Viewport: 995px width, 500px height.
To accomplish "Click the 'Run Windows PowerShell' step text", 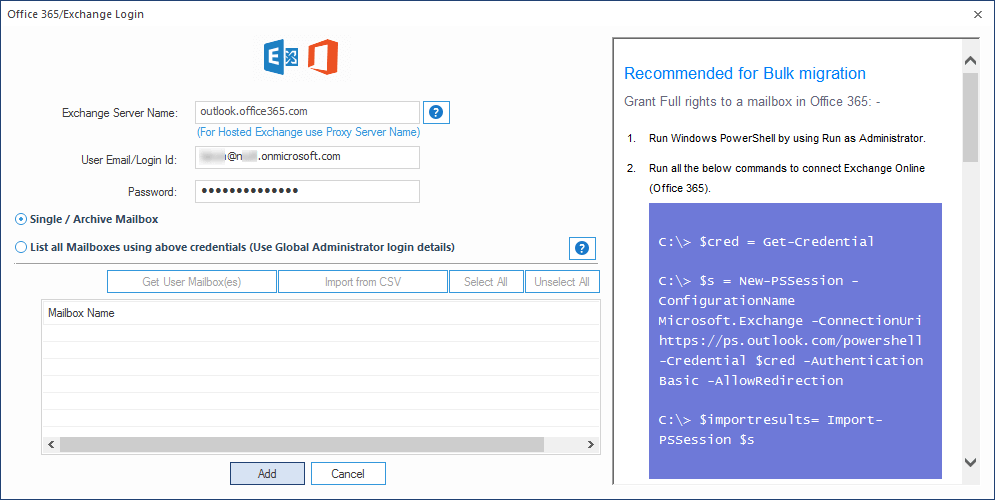I will tap(787, 138).
